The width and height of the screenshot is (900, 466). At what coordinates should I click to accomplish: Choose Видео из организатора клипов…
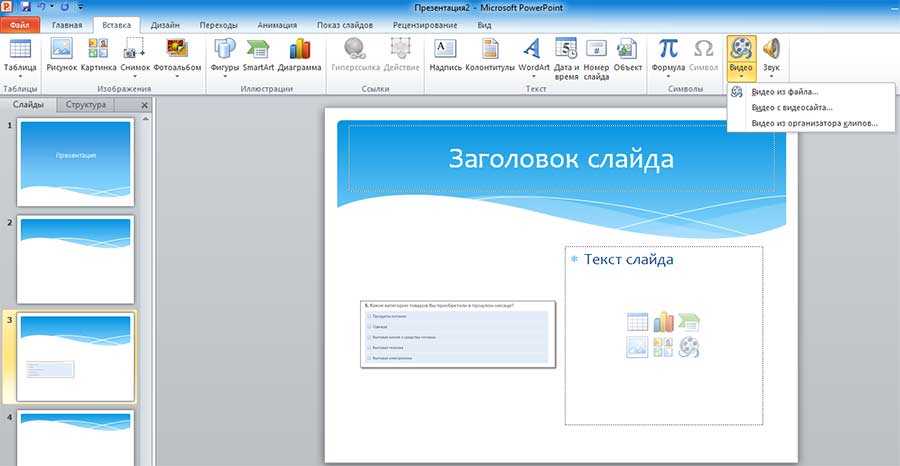810,123
